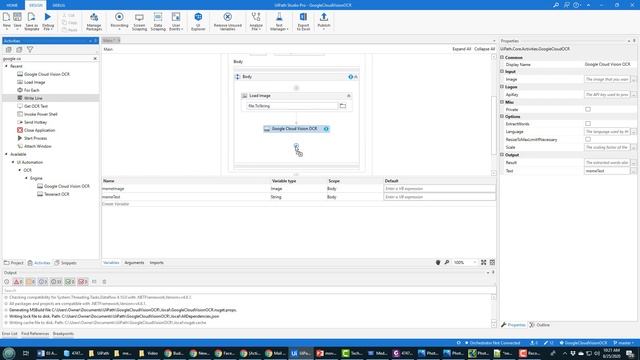This screenshot has height=360, width=640.
Task: Switch to the Snippets panel tab
Action: point(66,263)
